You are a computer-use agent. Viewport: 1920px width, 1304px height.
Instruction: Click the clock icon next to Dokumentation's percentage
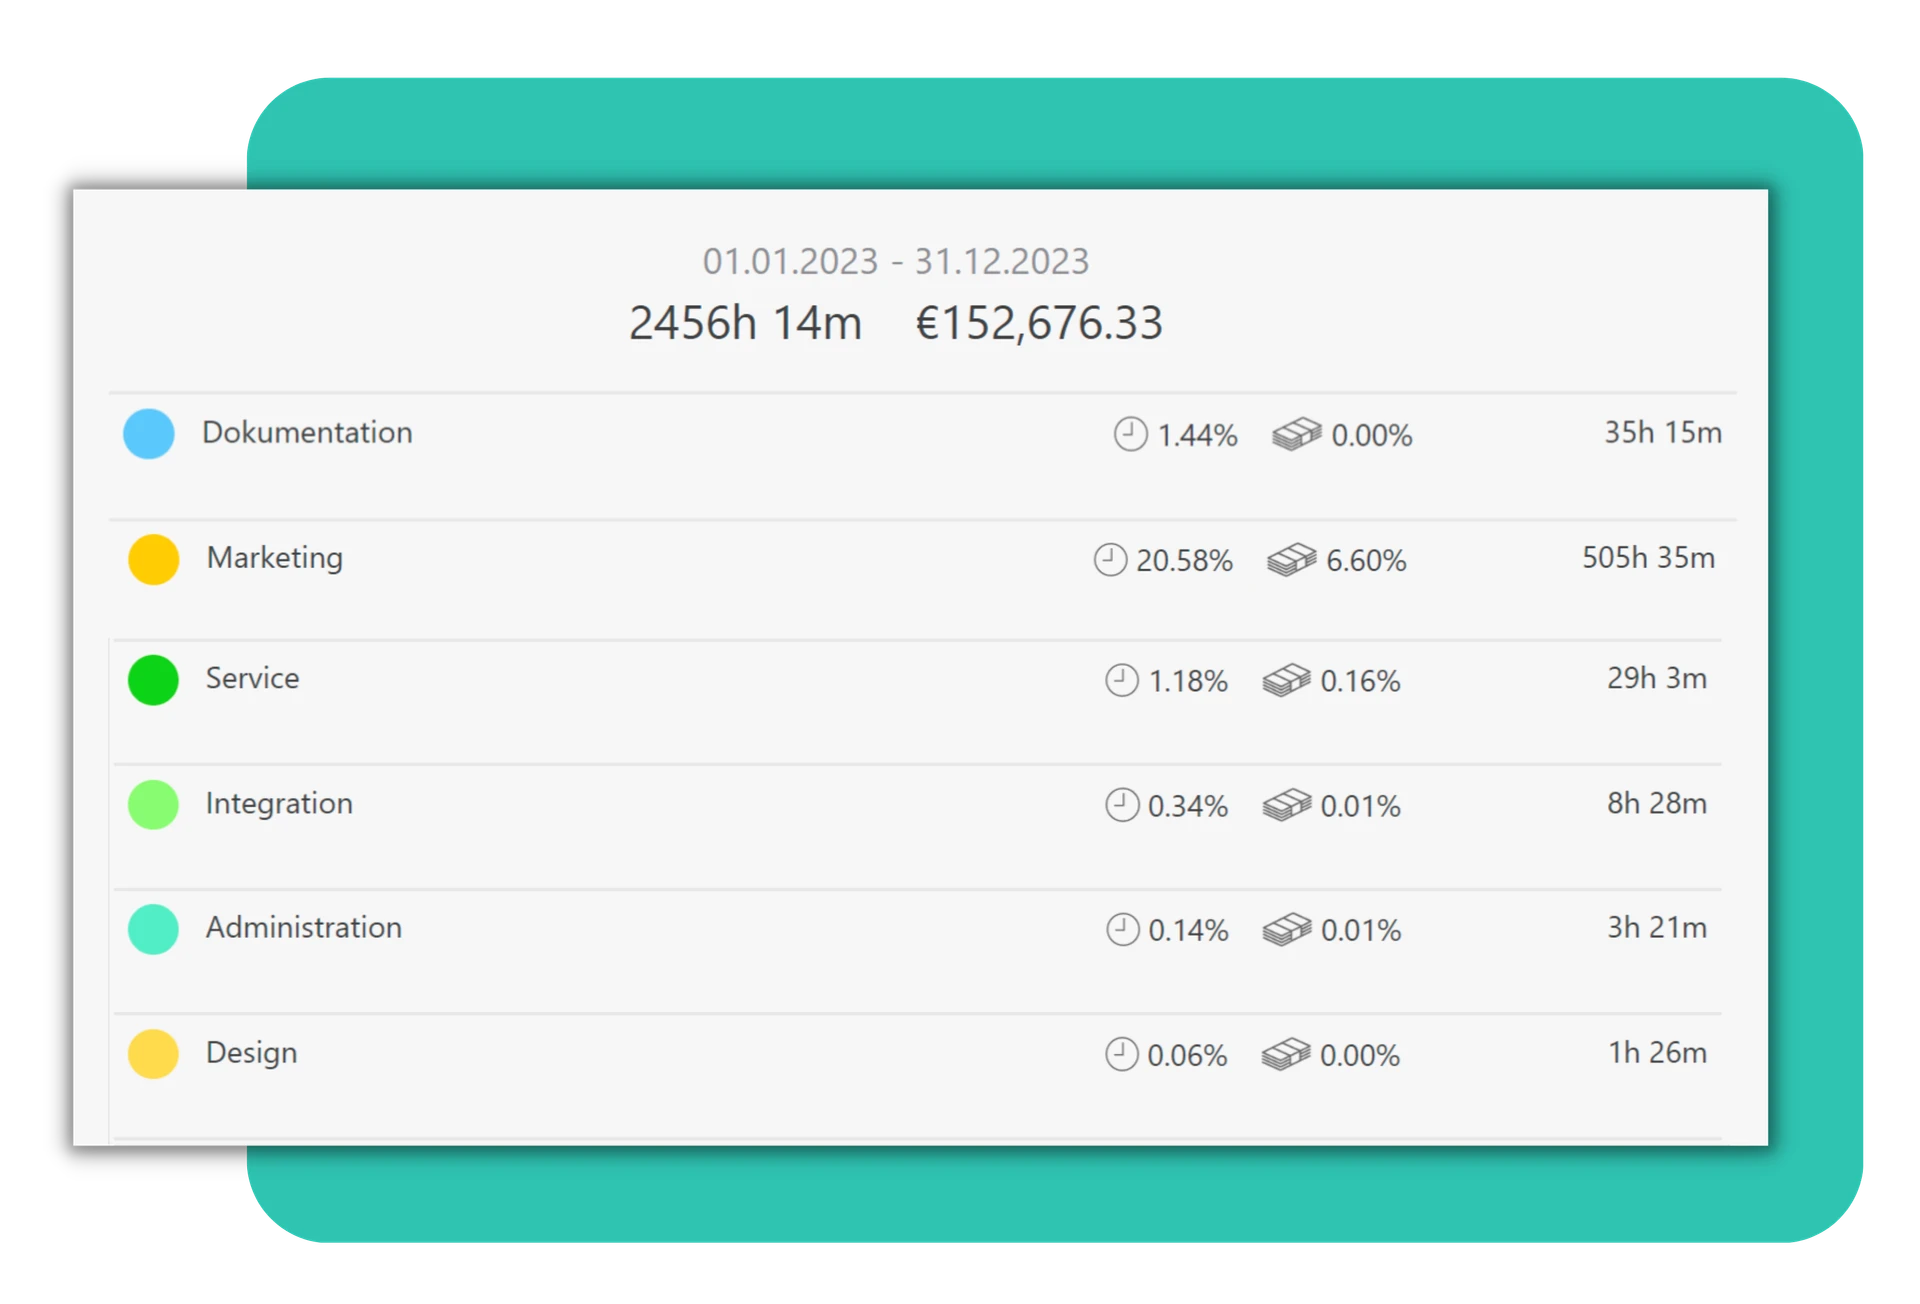click(x=1130, y=434)
